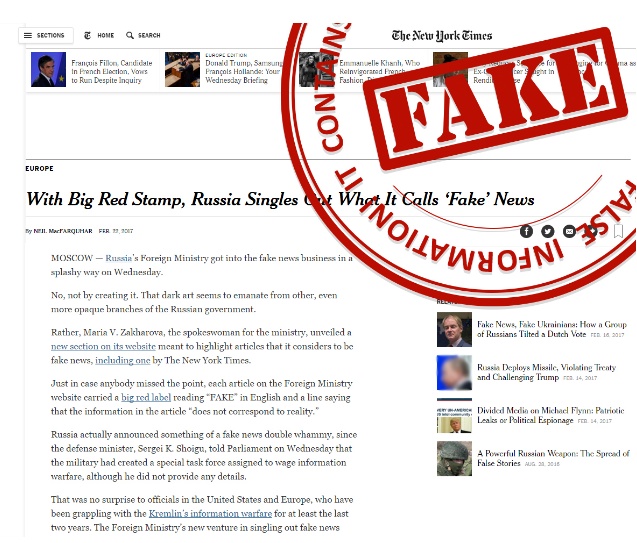The width and height of the screenshot is (637, 543).
Task: Open the 'including one' hyperlink
Action: [123, 360]
